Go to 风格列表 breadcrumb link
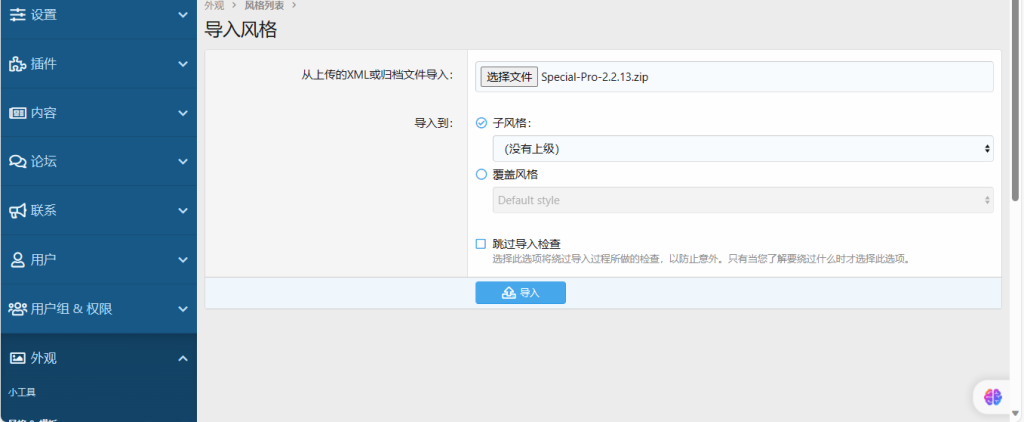The image size is (1024, 422). click(x=264, y=5)
